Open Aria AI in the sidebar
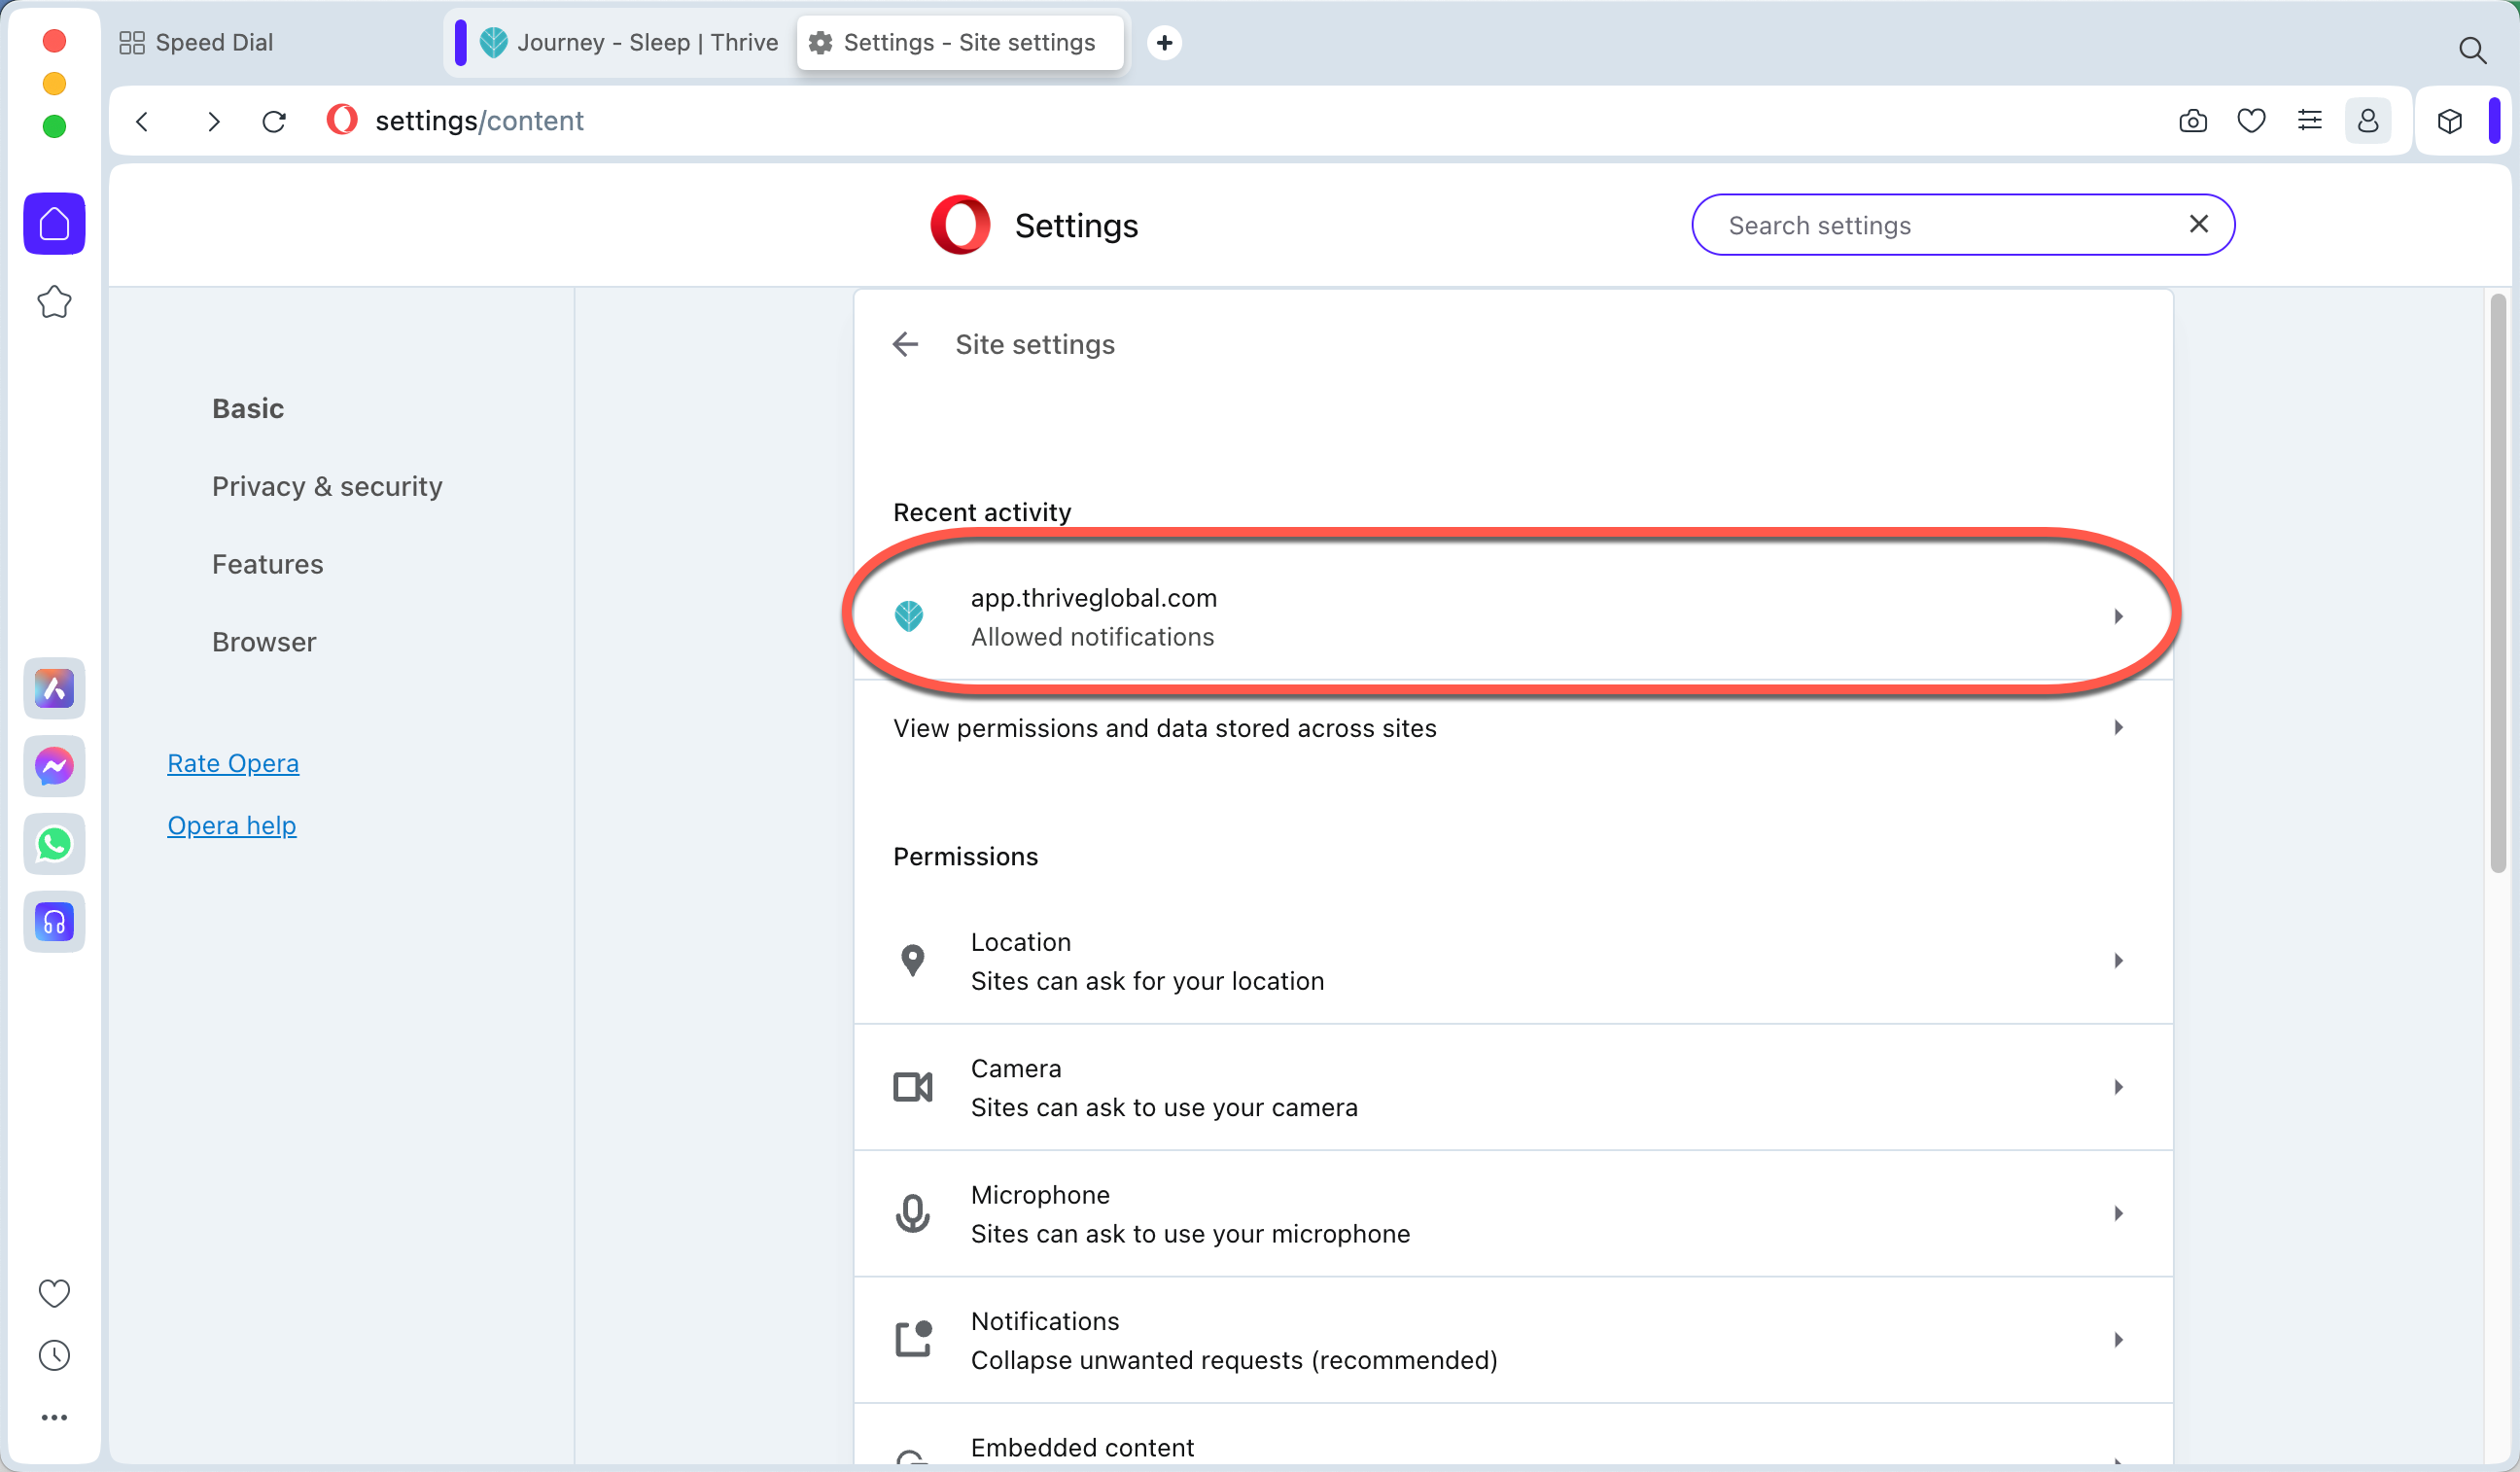 (54, 688)
